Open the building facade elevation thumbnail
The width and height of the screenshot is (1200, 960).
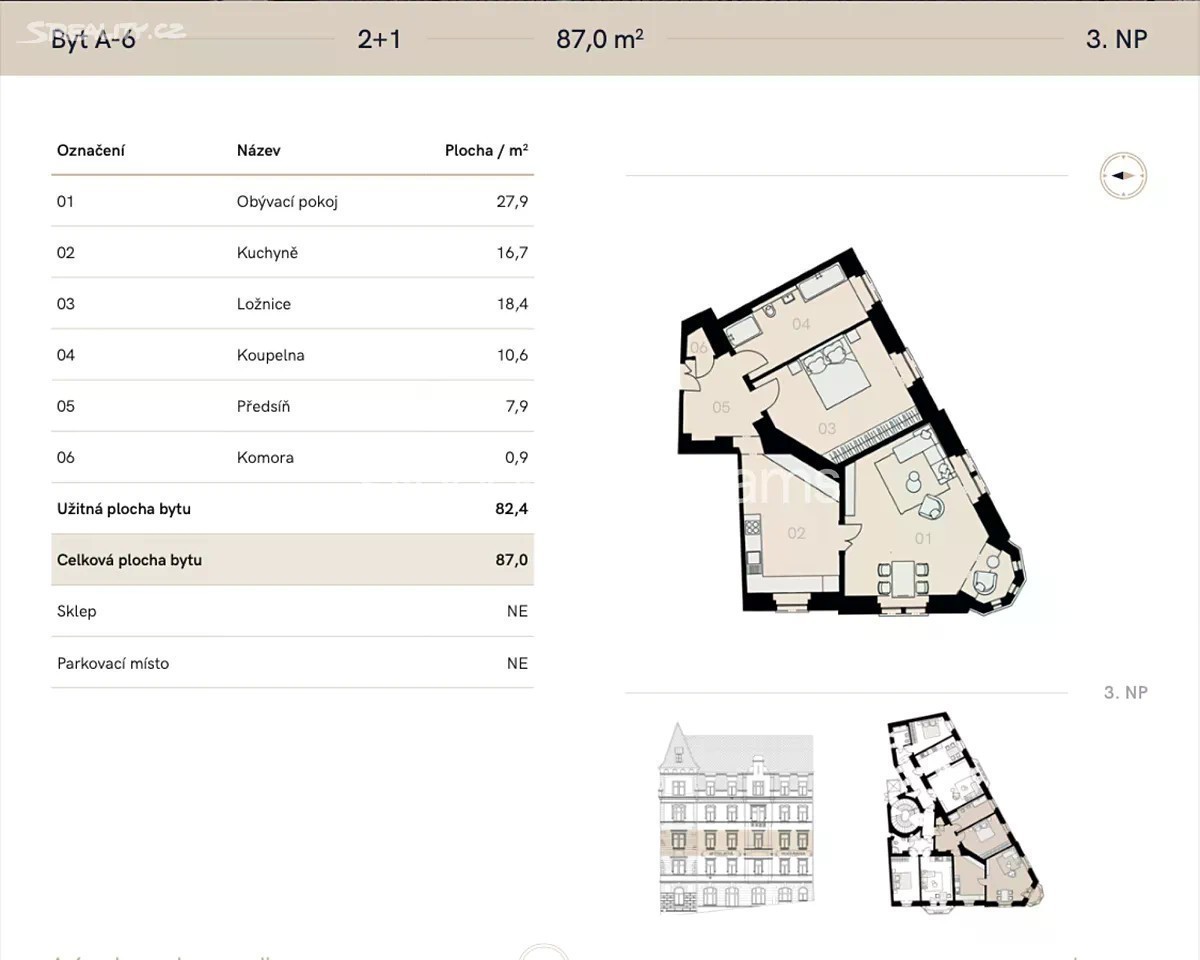[x=735, y=817]
